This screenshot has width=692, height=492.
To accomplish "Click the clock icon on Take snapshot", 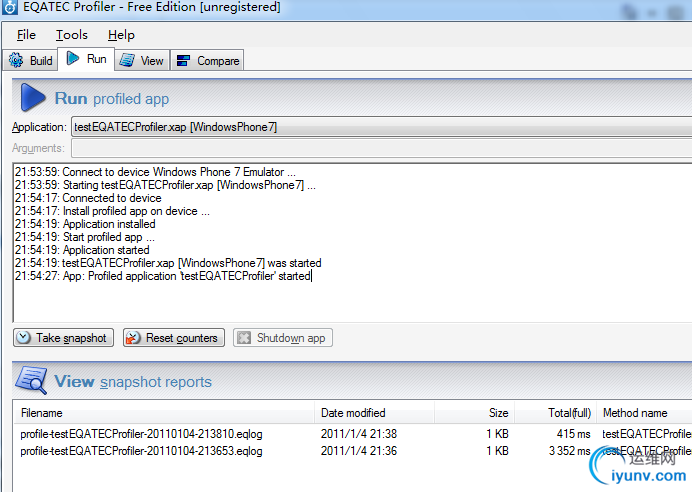I will pyautogui.click(x=23, y=338).
